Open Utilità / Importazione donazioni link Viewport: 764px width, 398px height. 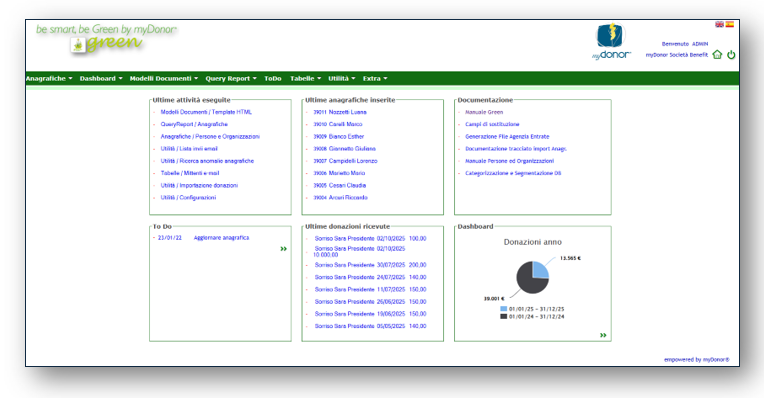point(199,185)
